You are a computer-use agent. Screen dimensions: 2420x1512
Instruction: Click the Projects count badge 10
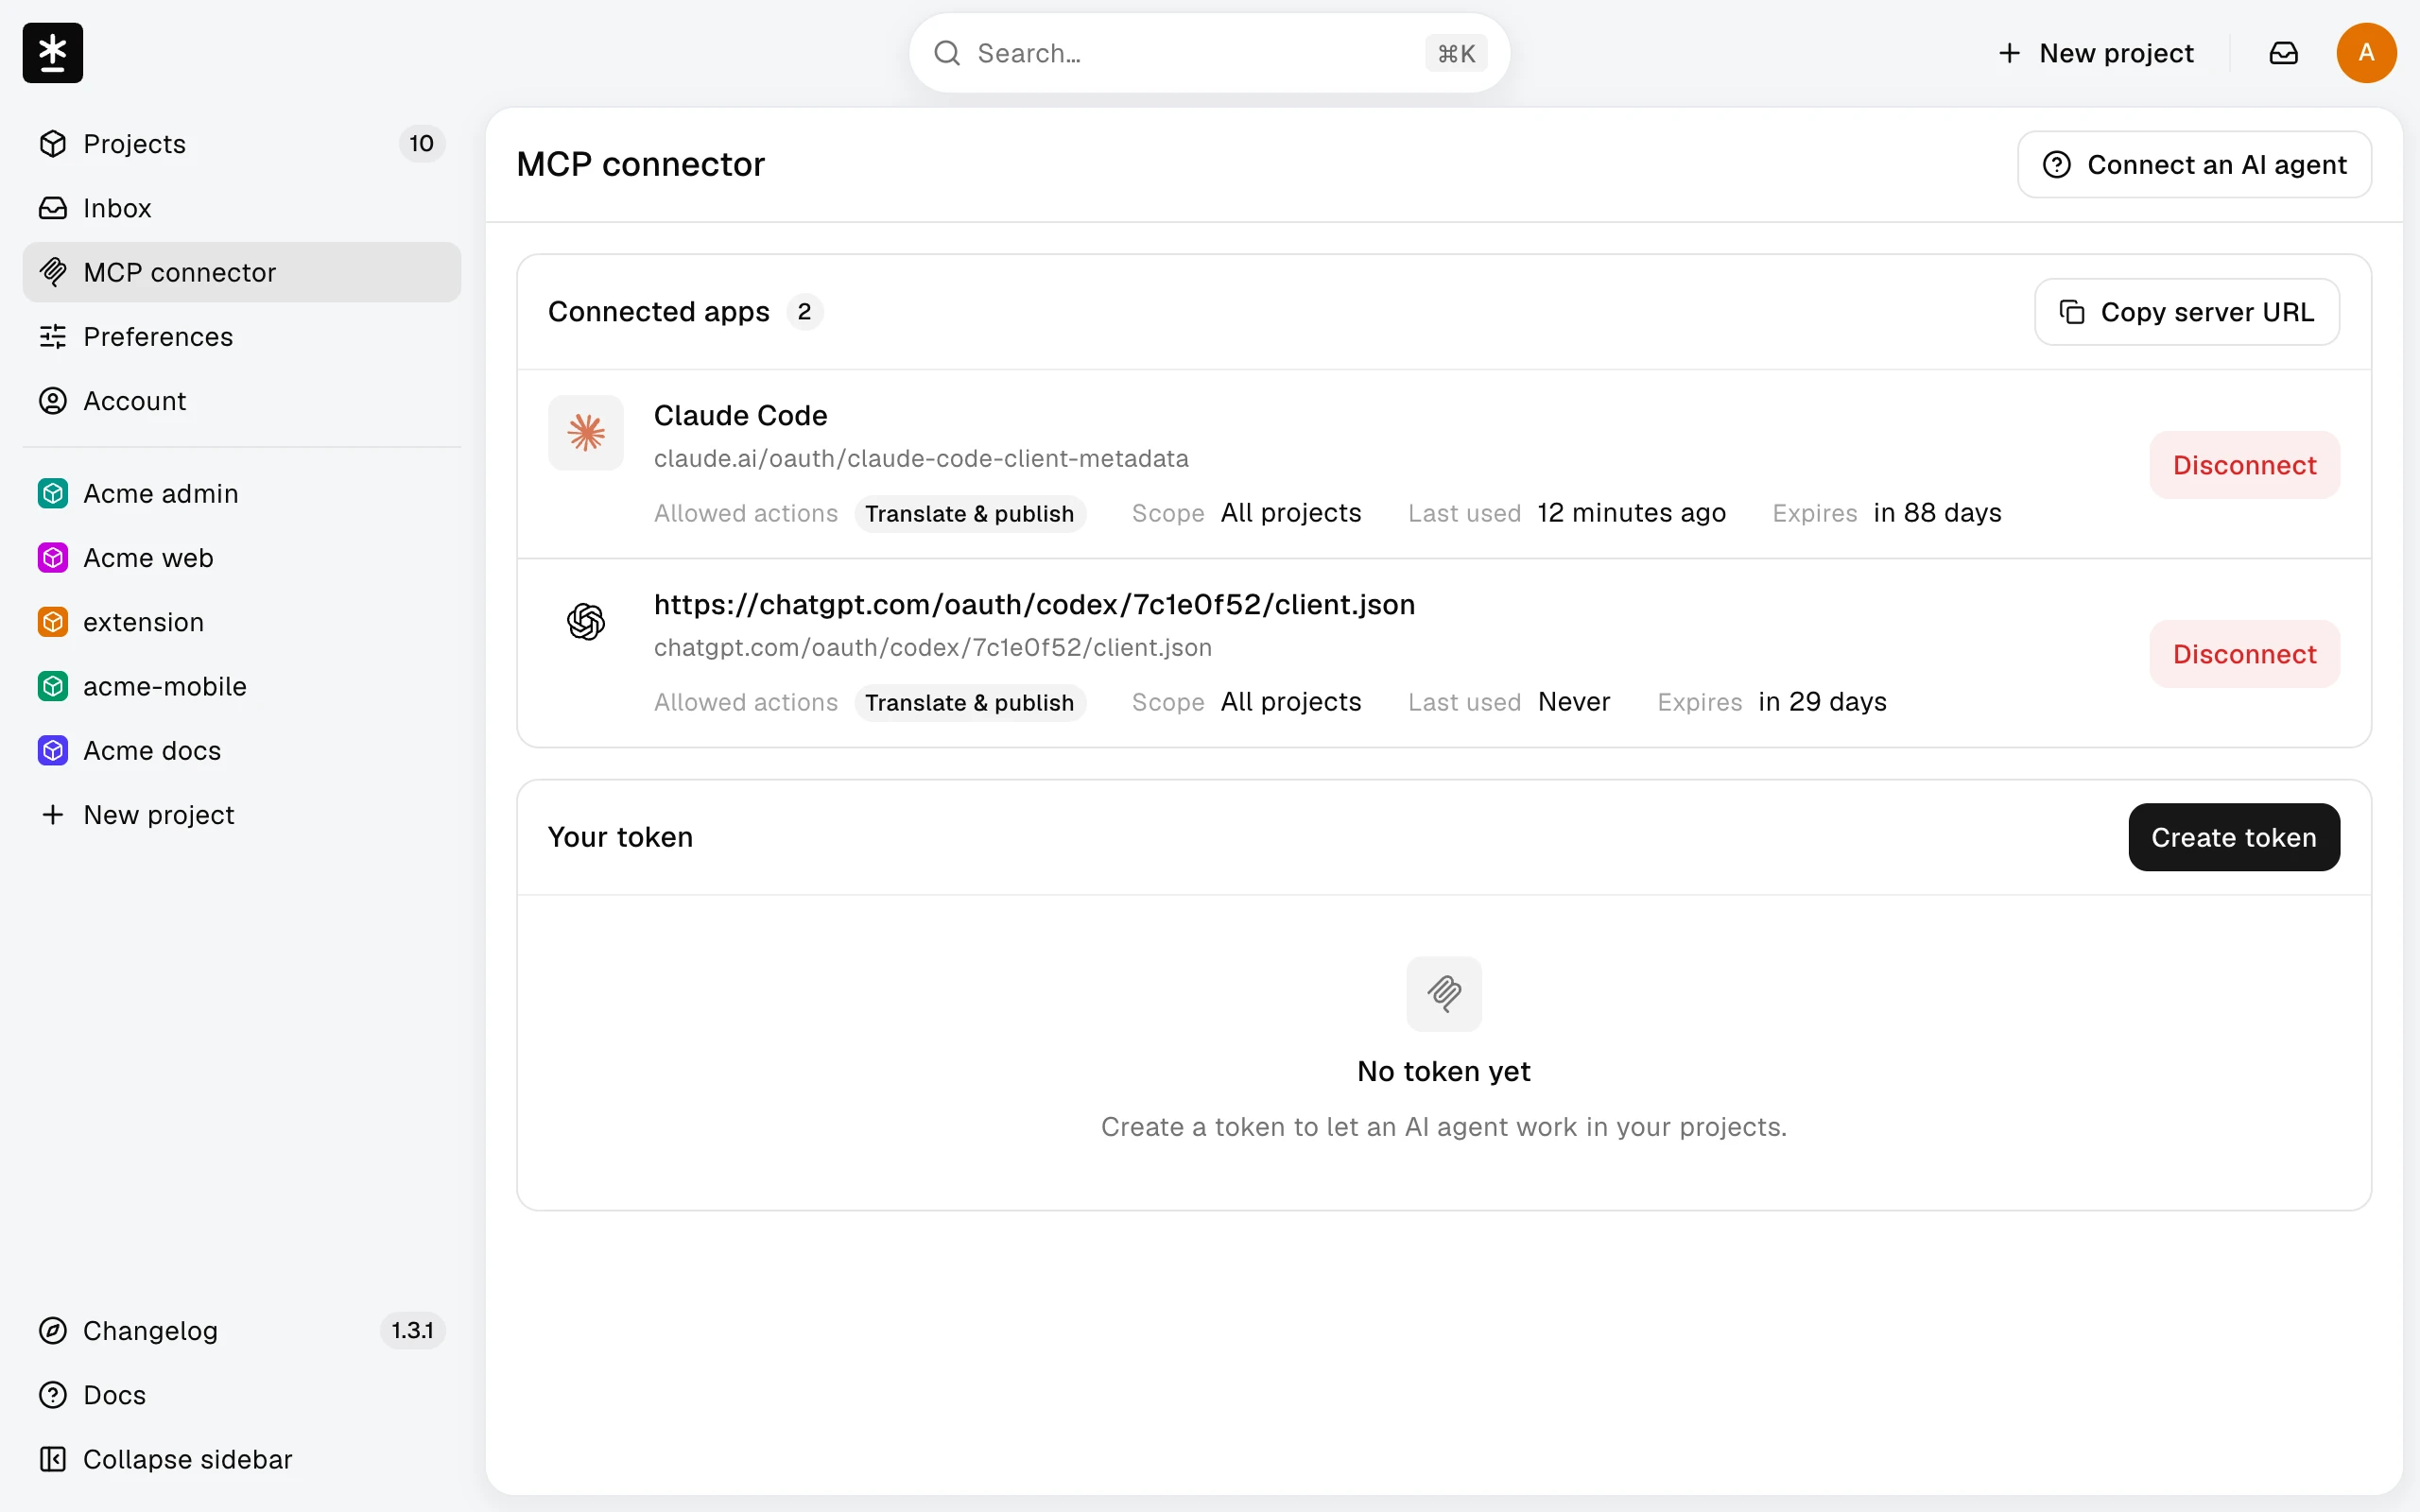point(421,144)
